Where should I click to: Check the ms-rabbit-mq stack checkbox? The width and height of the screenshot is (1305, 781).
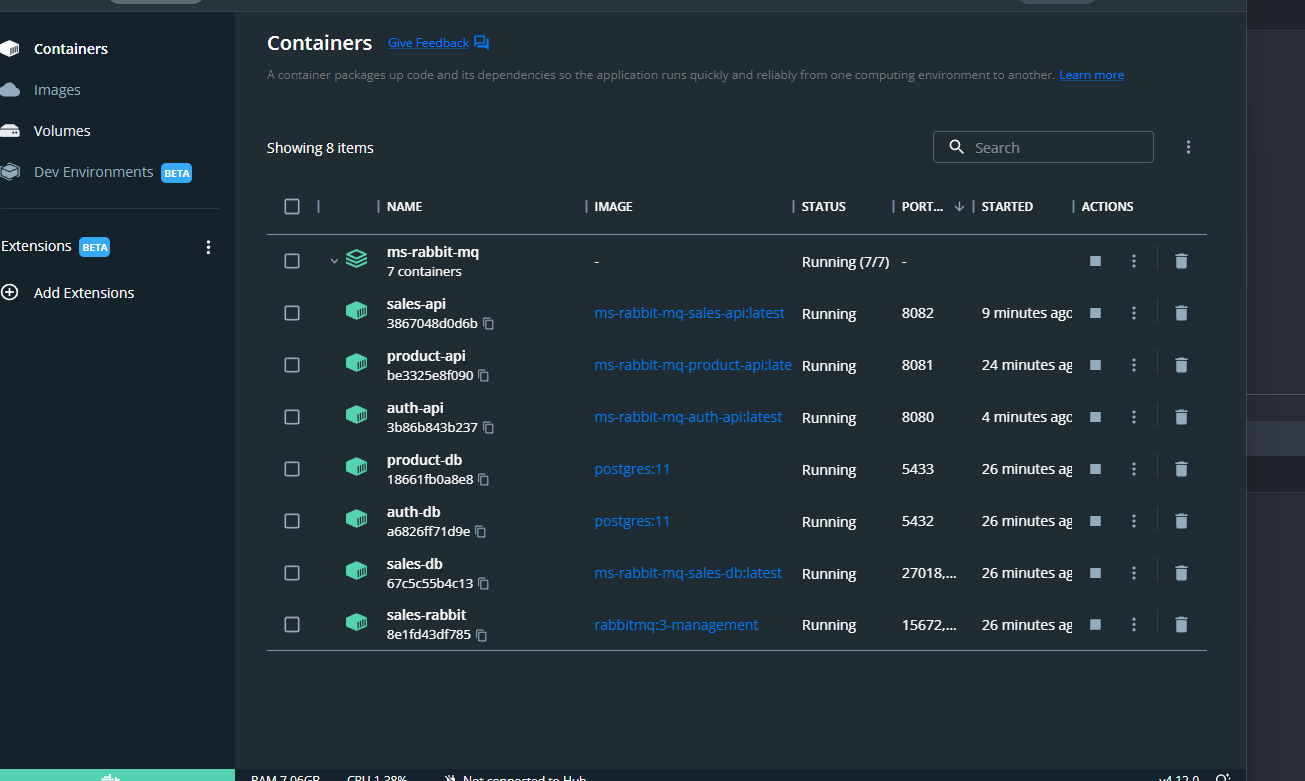point(292,261)
